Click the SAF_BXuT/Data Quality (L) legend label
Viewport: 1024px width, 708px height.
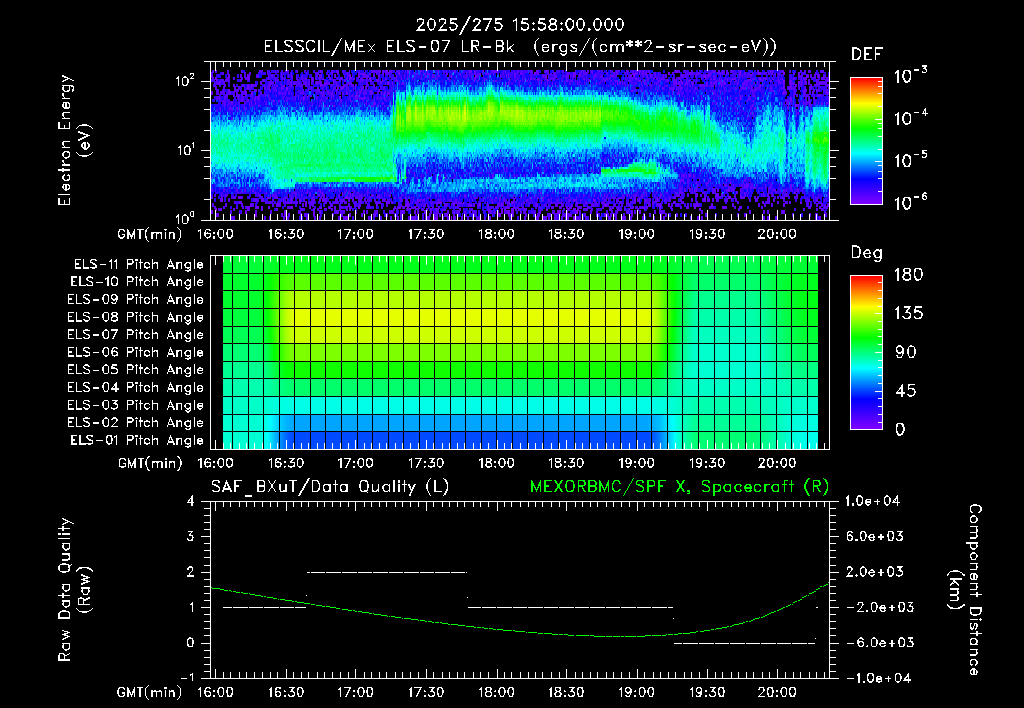point(330,487)
